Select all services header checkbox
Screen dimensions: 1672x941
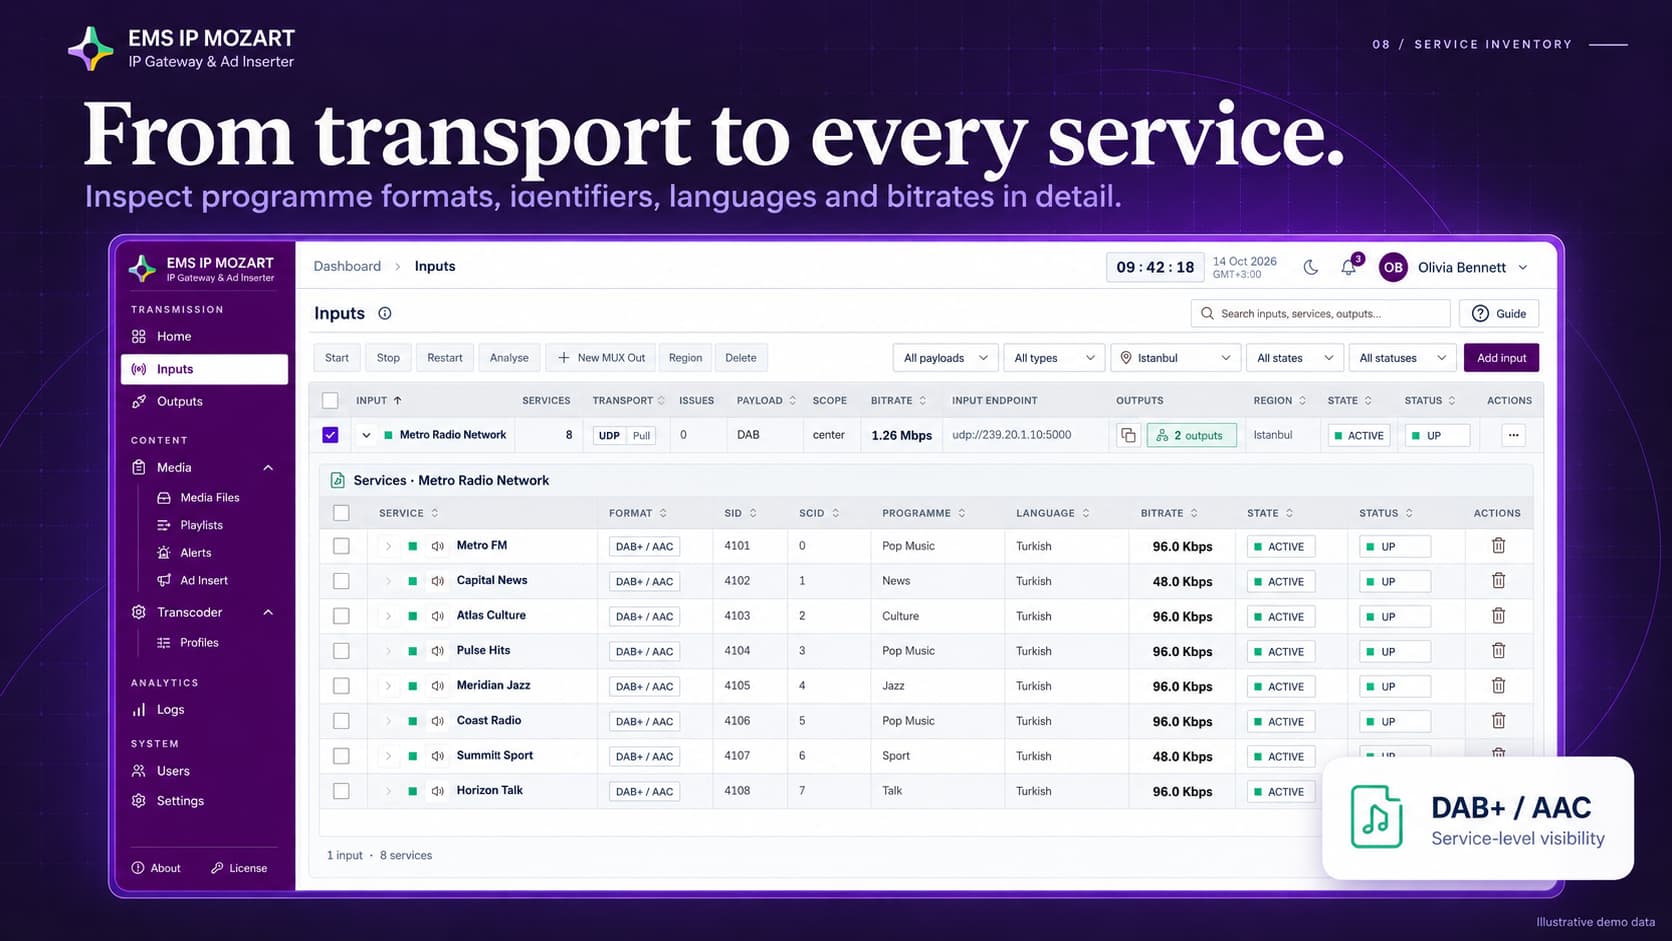(x=341, y=513)
